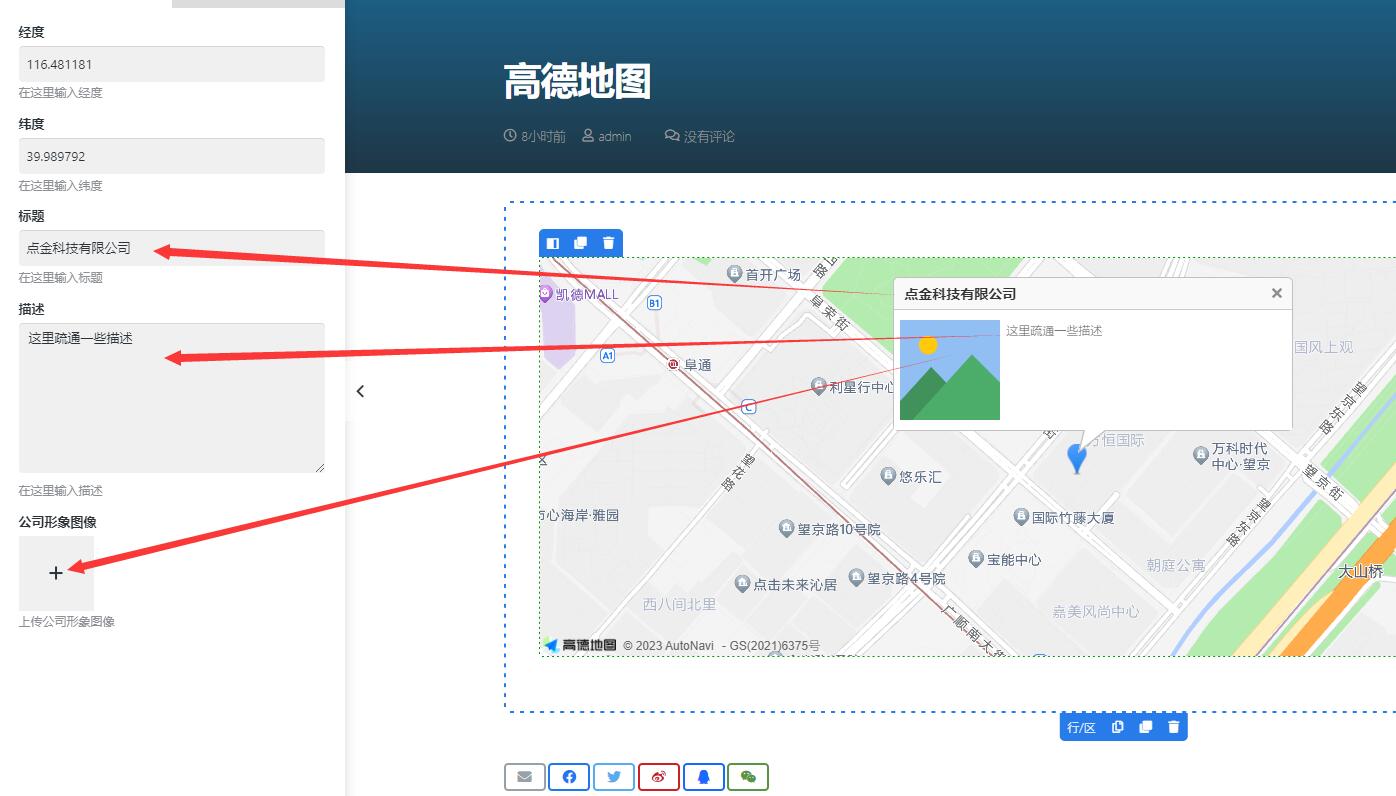The image size is (1396, 796).
Task: Share the post to WeChat
Action: [x=748, y=777]
